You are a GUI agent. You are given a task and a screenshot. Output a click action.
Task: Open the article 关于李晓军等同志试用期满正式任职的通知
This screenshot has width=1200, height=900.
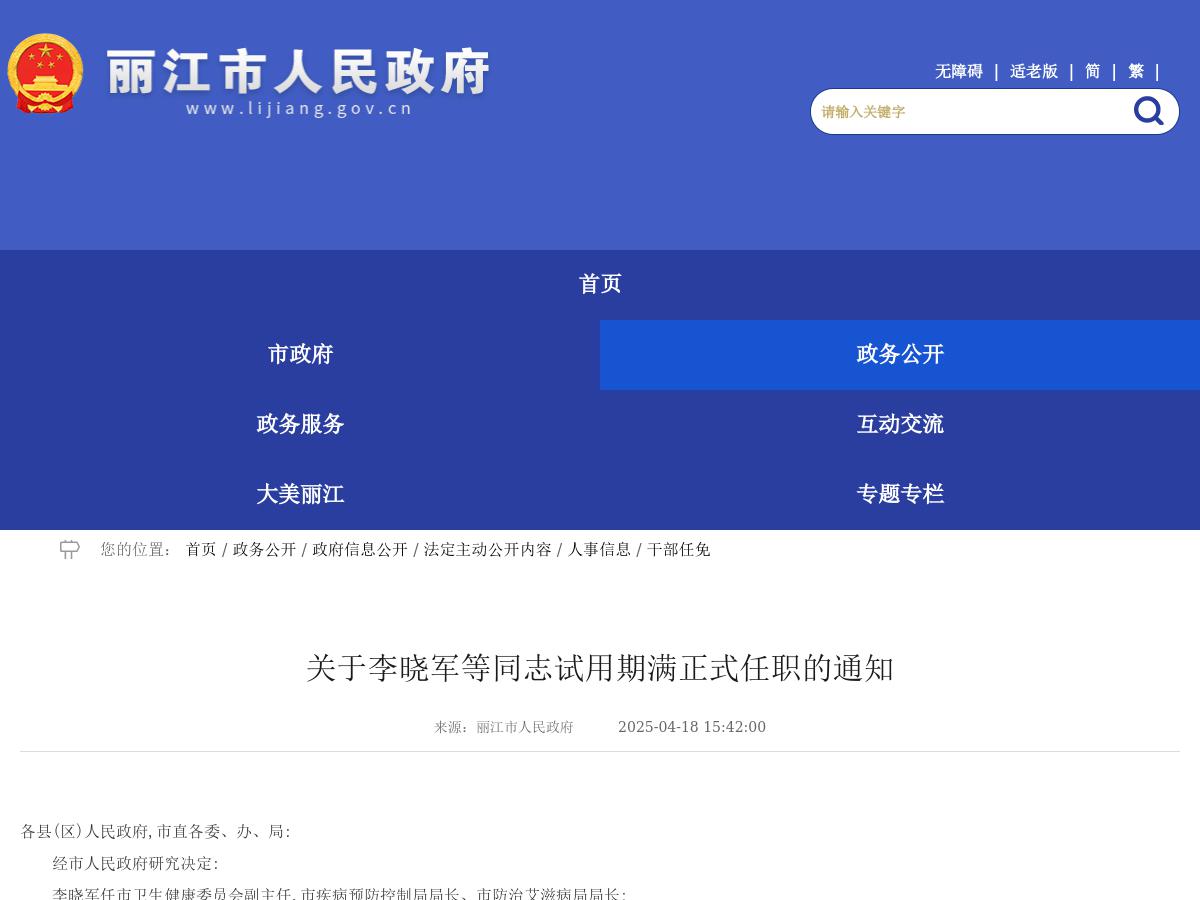tap(600, 669)
